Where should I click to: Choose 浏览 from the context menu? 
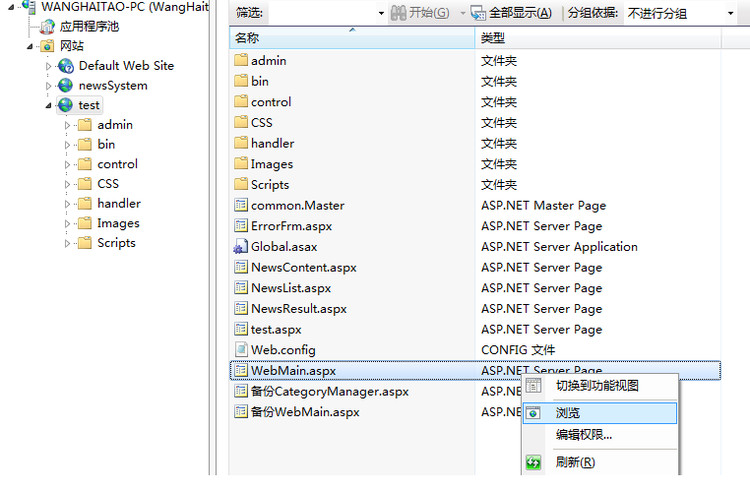pos(568,413)
